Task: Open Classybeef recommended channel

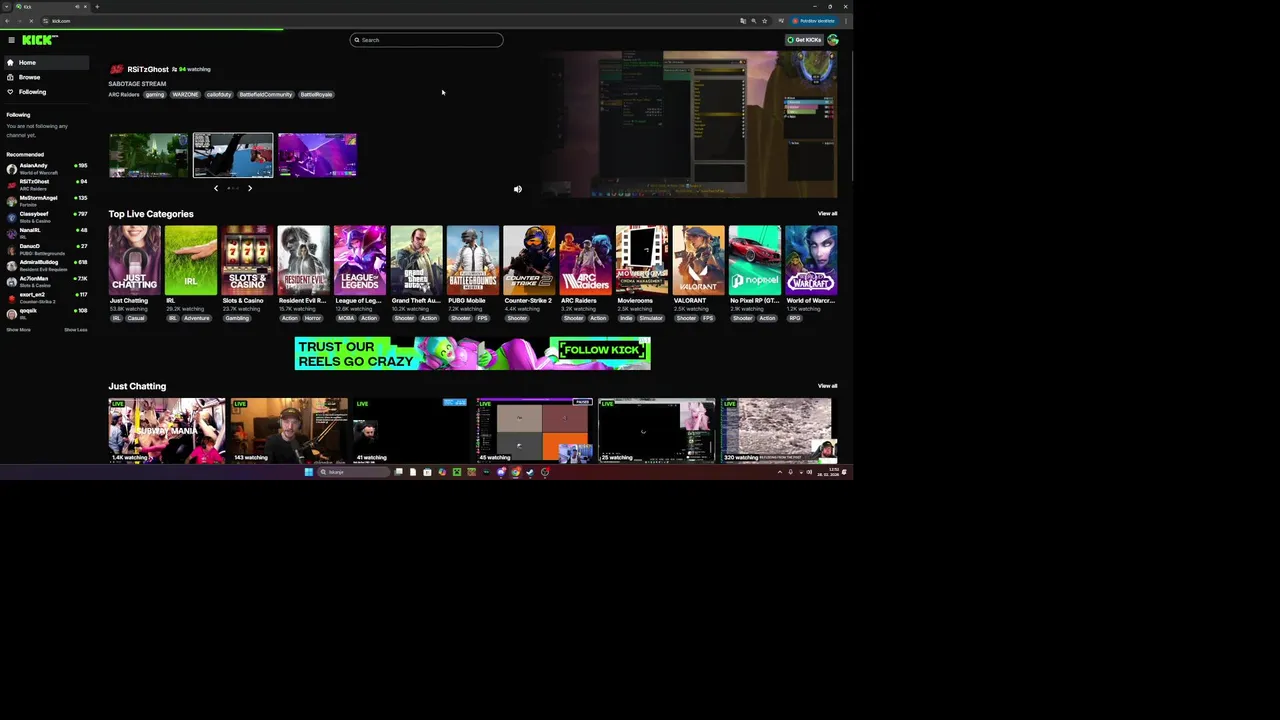Action: (46, 216)
